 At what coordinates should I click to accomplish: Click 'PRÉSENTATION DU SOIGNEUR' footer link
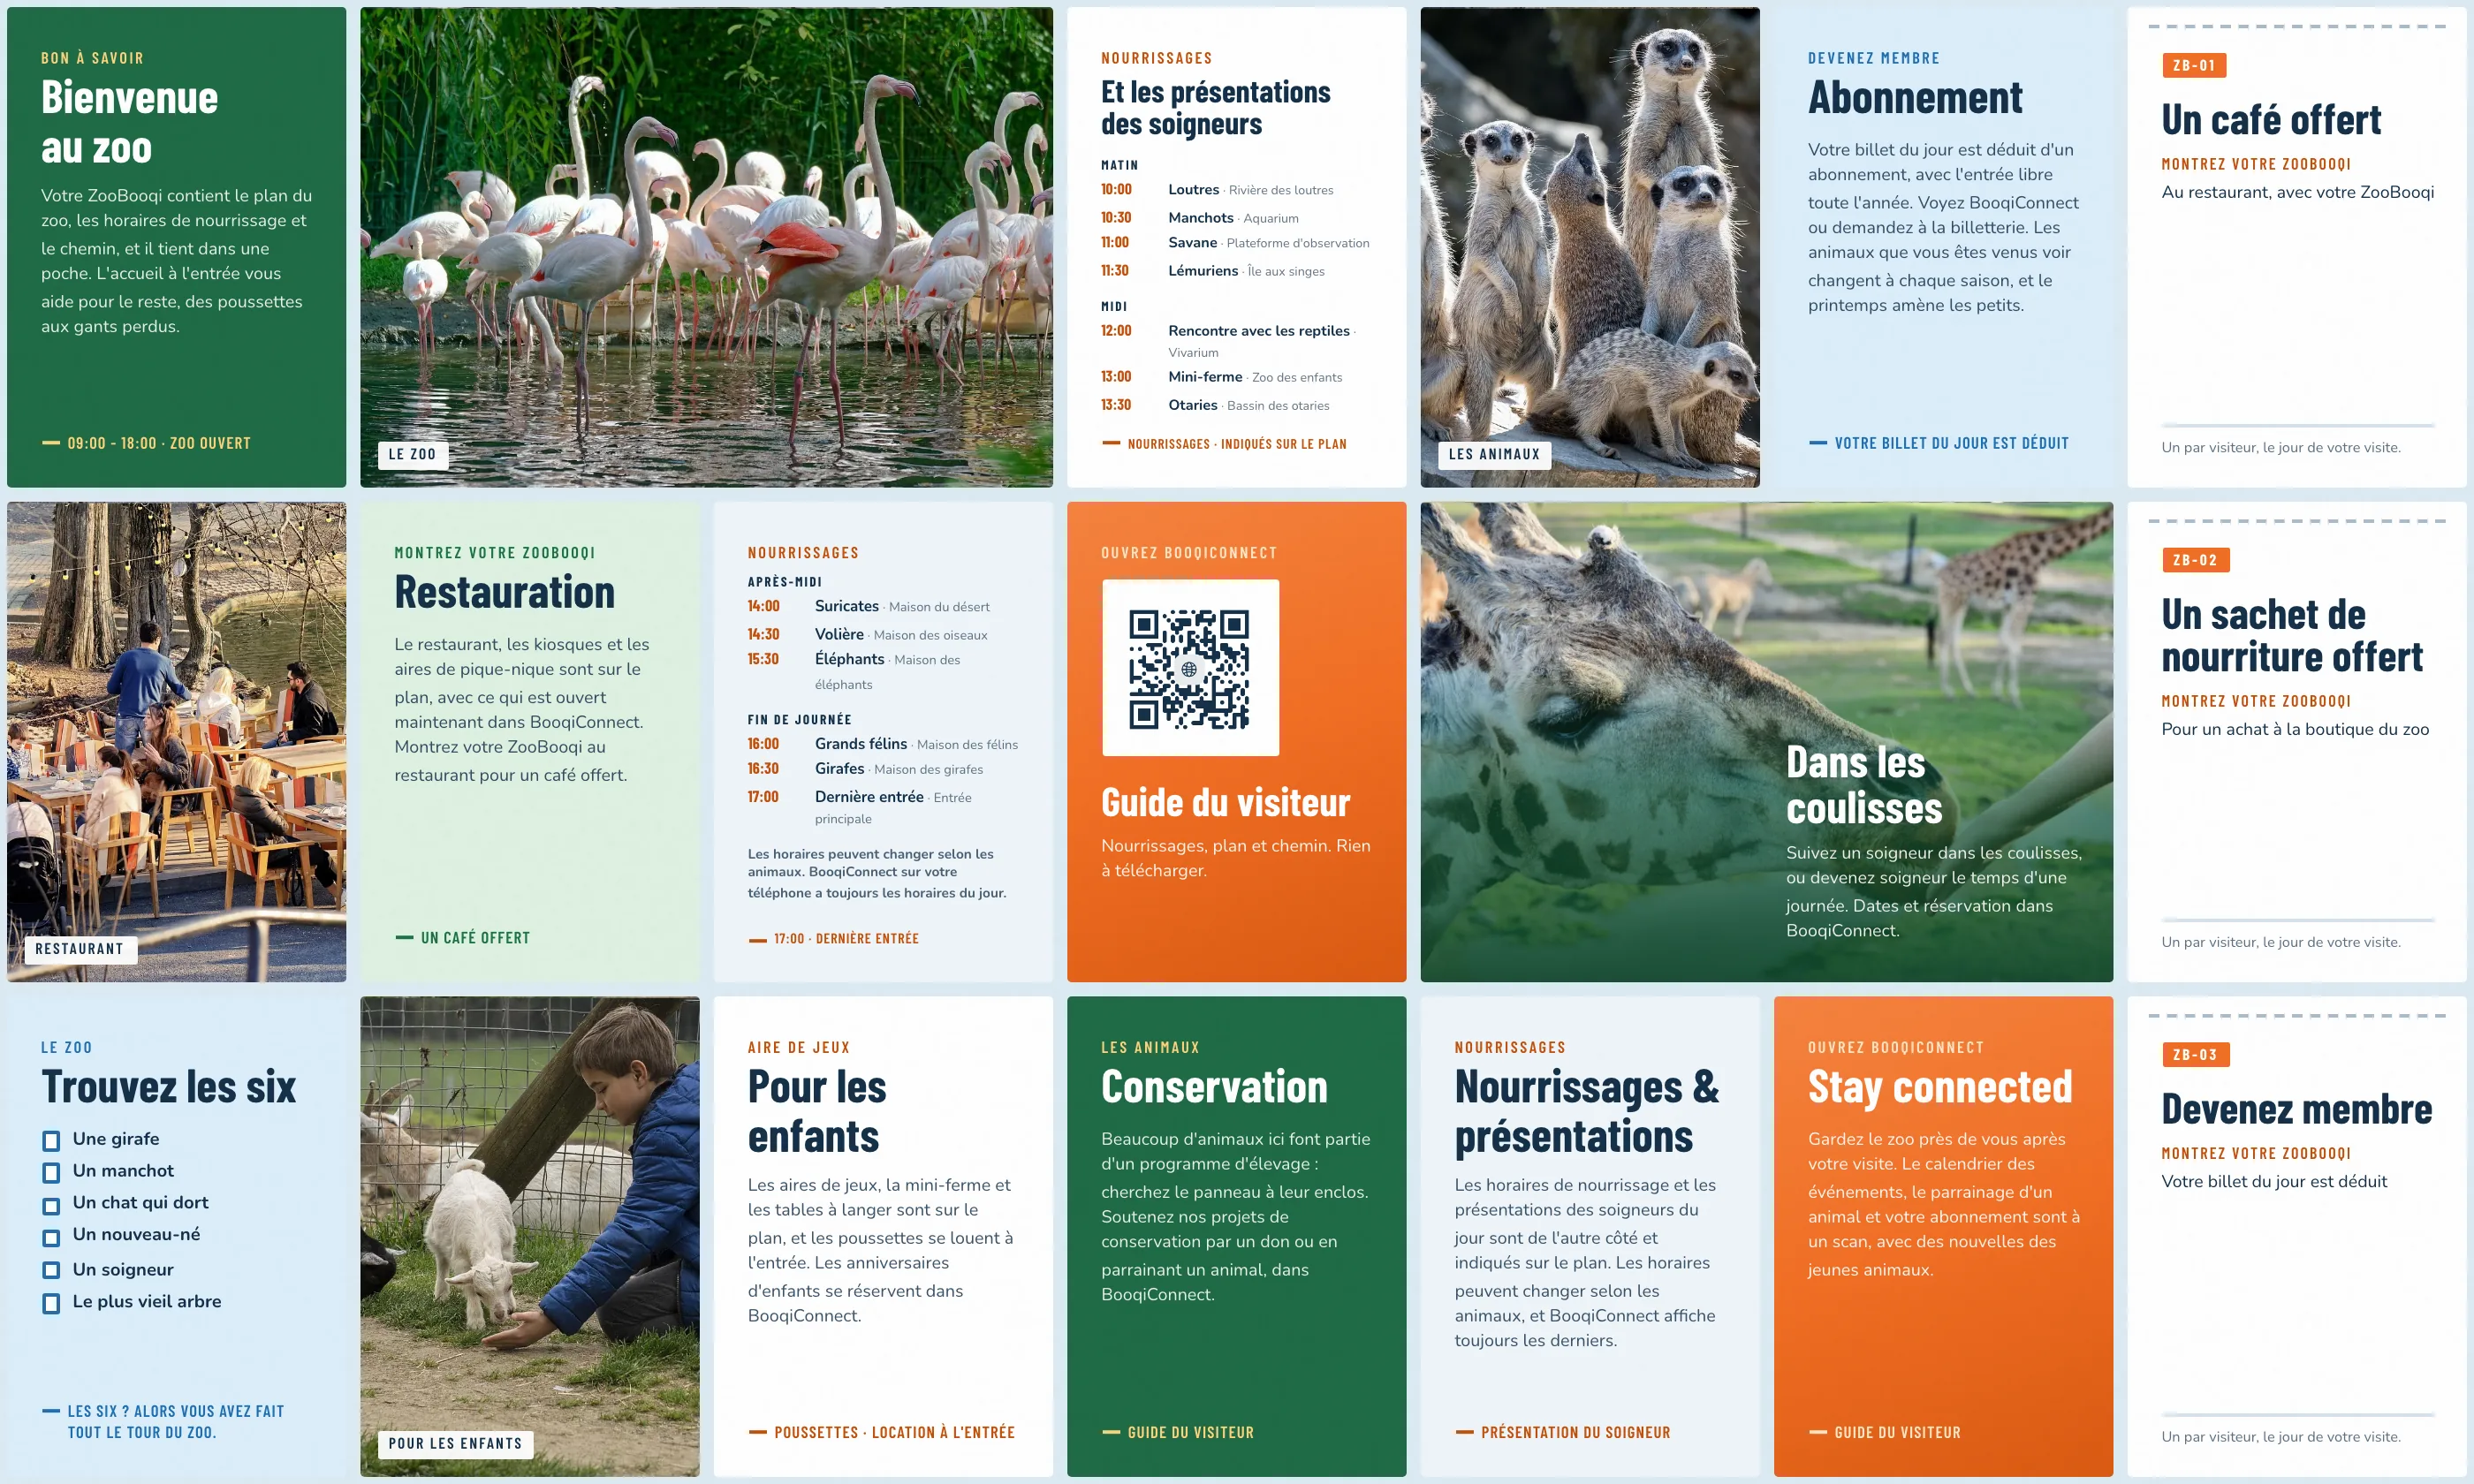1575,1432
